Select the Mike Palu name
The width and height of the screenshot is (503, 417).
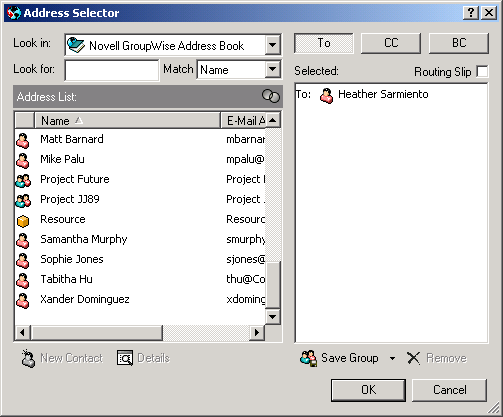point(62,159)
